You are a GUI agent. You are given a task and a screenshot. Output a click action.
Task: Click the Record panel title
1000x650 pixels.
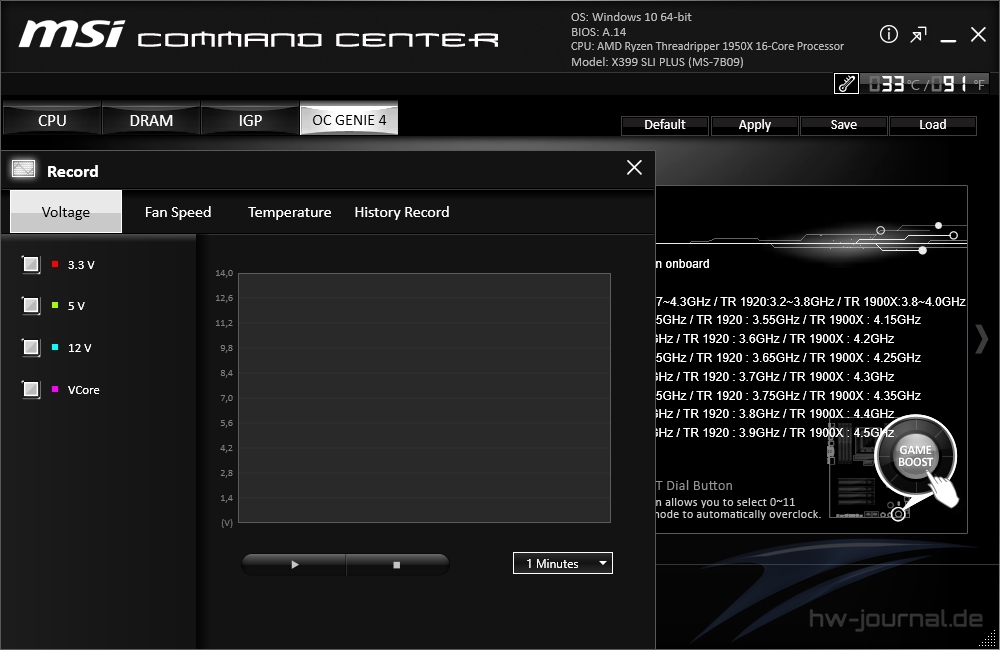(73, 171)
